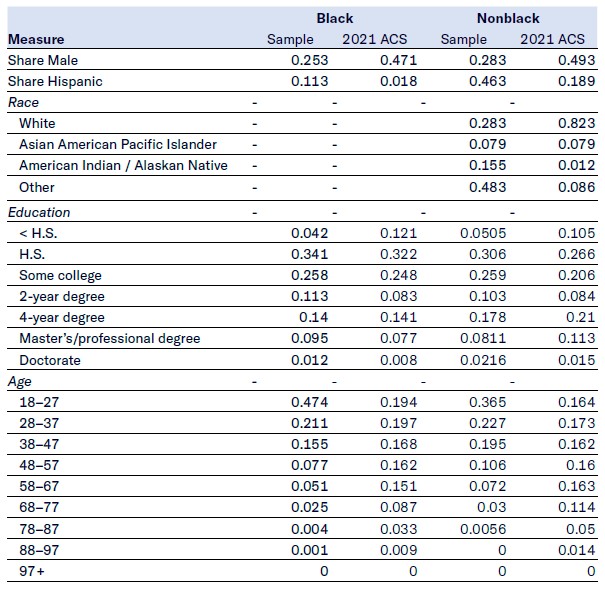Click the 'Age' section heading
Screen dimensions: 605x589
point(19,381)
